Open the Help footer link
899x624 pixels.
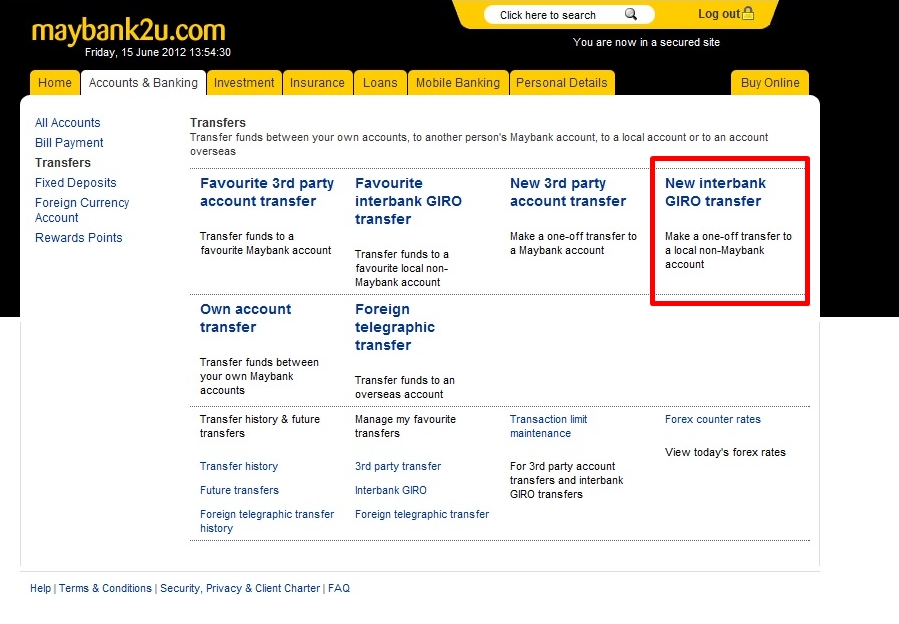tap(40, 588)
